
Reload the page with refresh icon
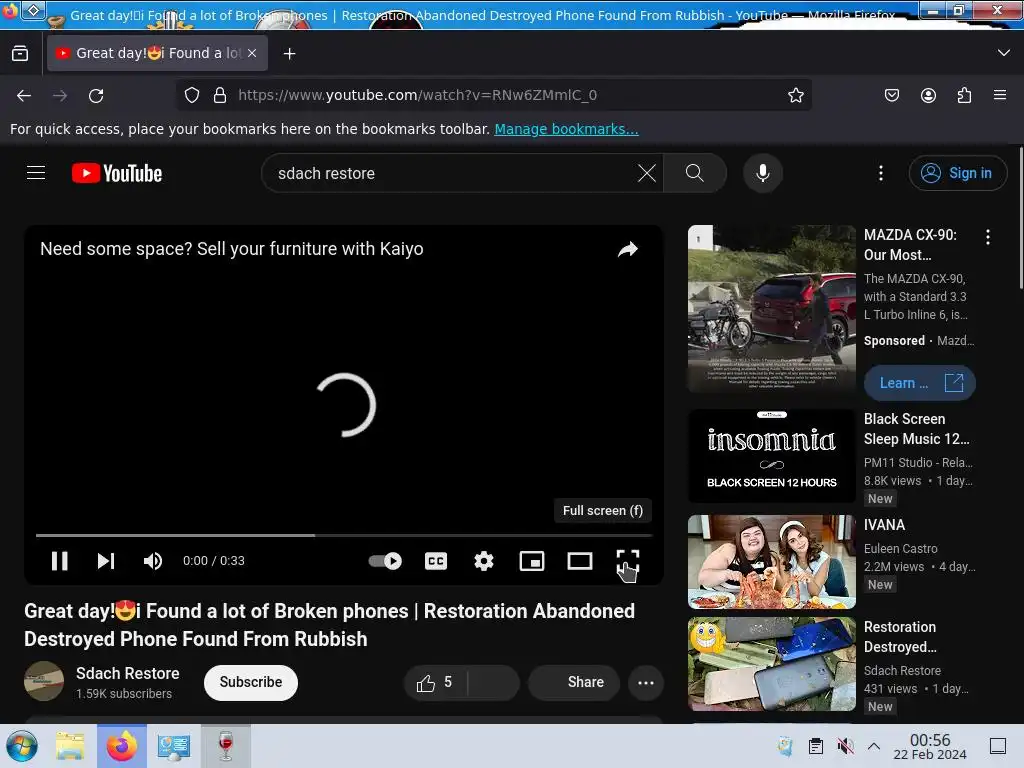coord(96,96)
